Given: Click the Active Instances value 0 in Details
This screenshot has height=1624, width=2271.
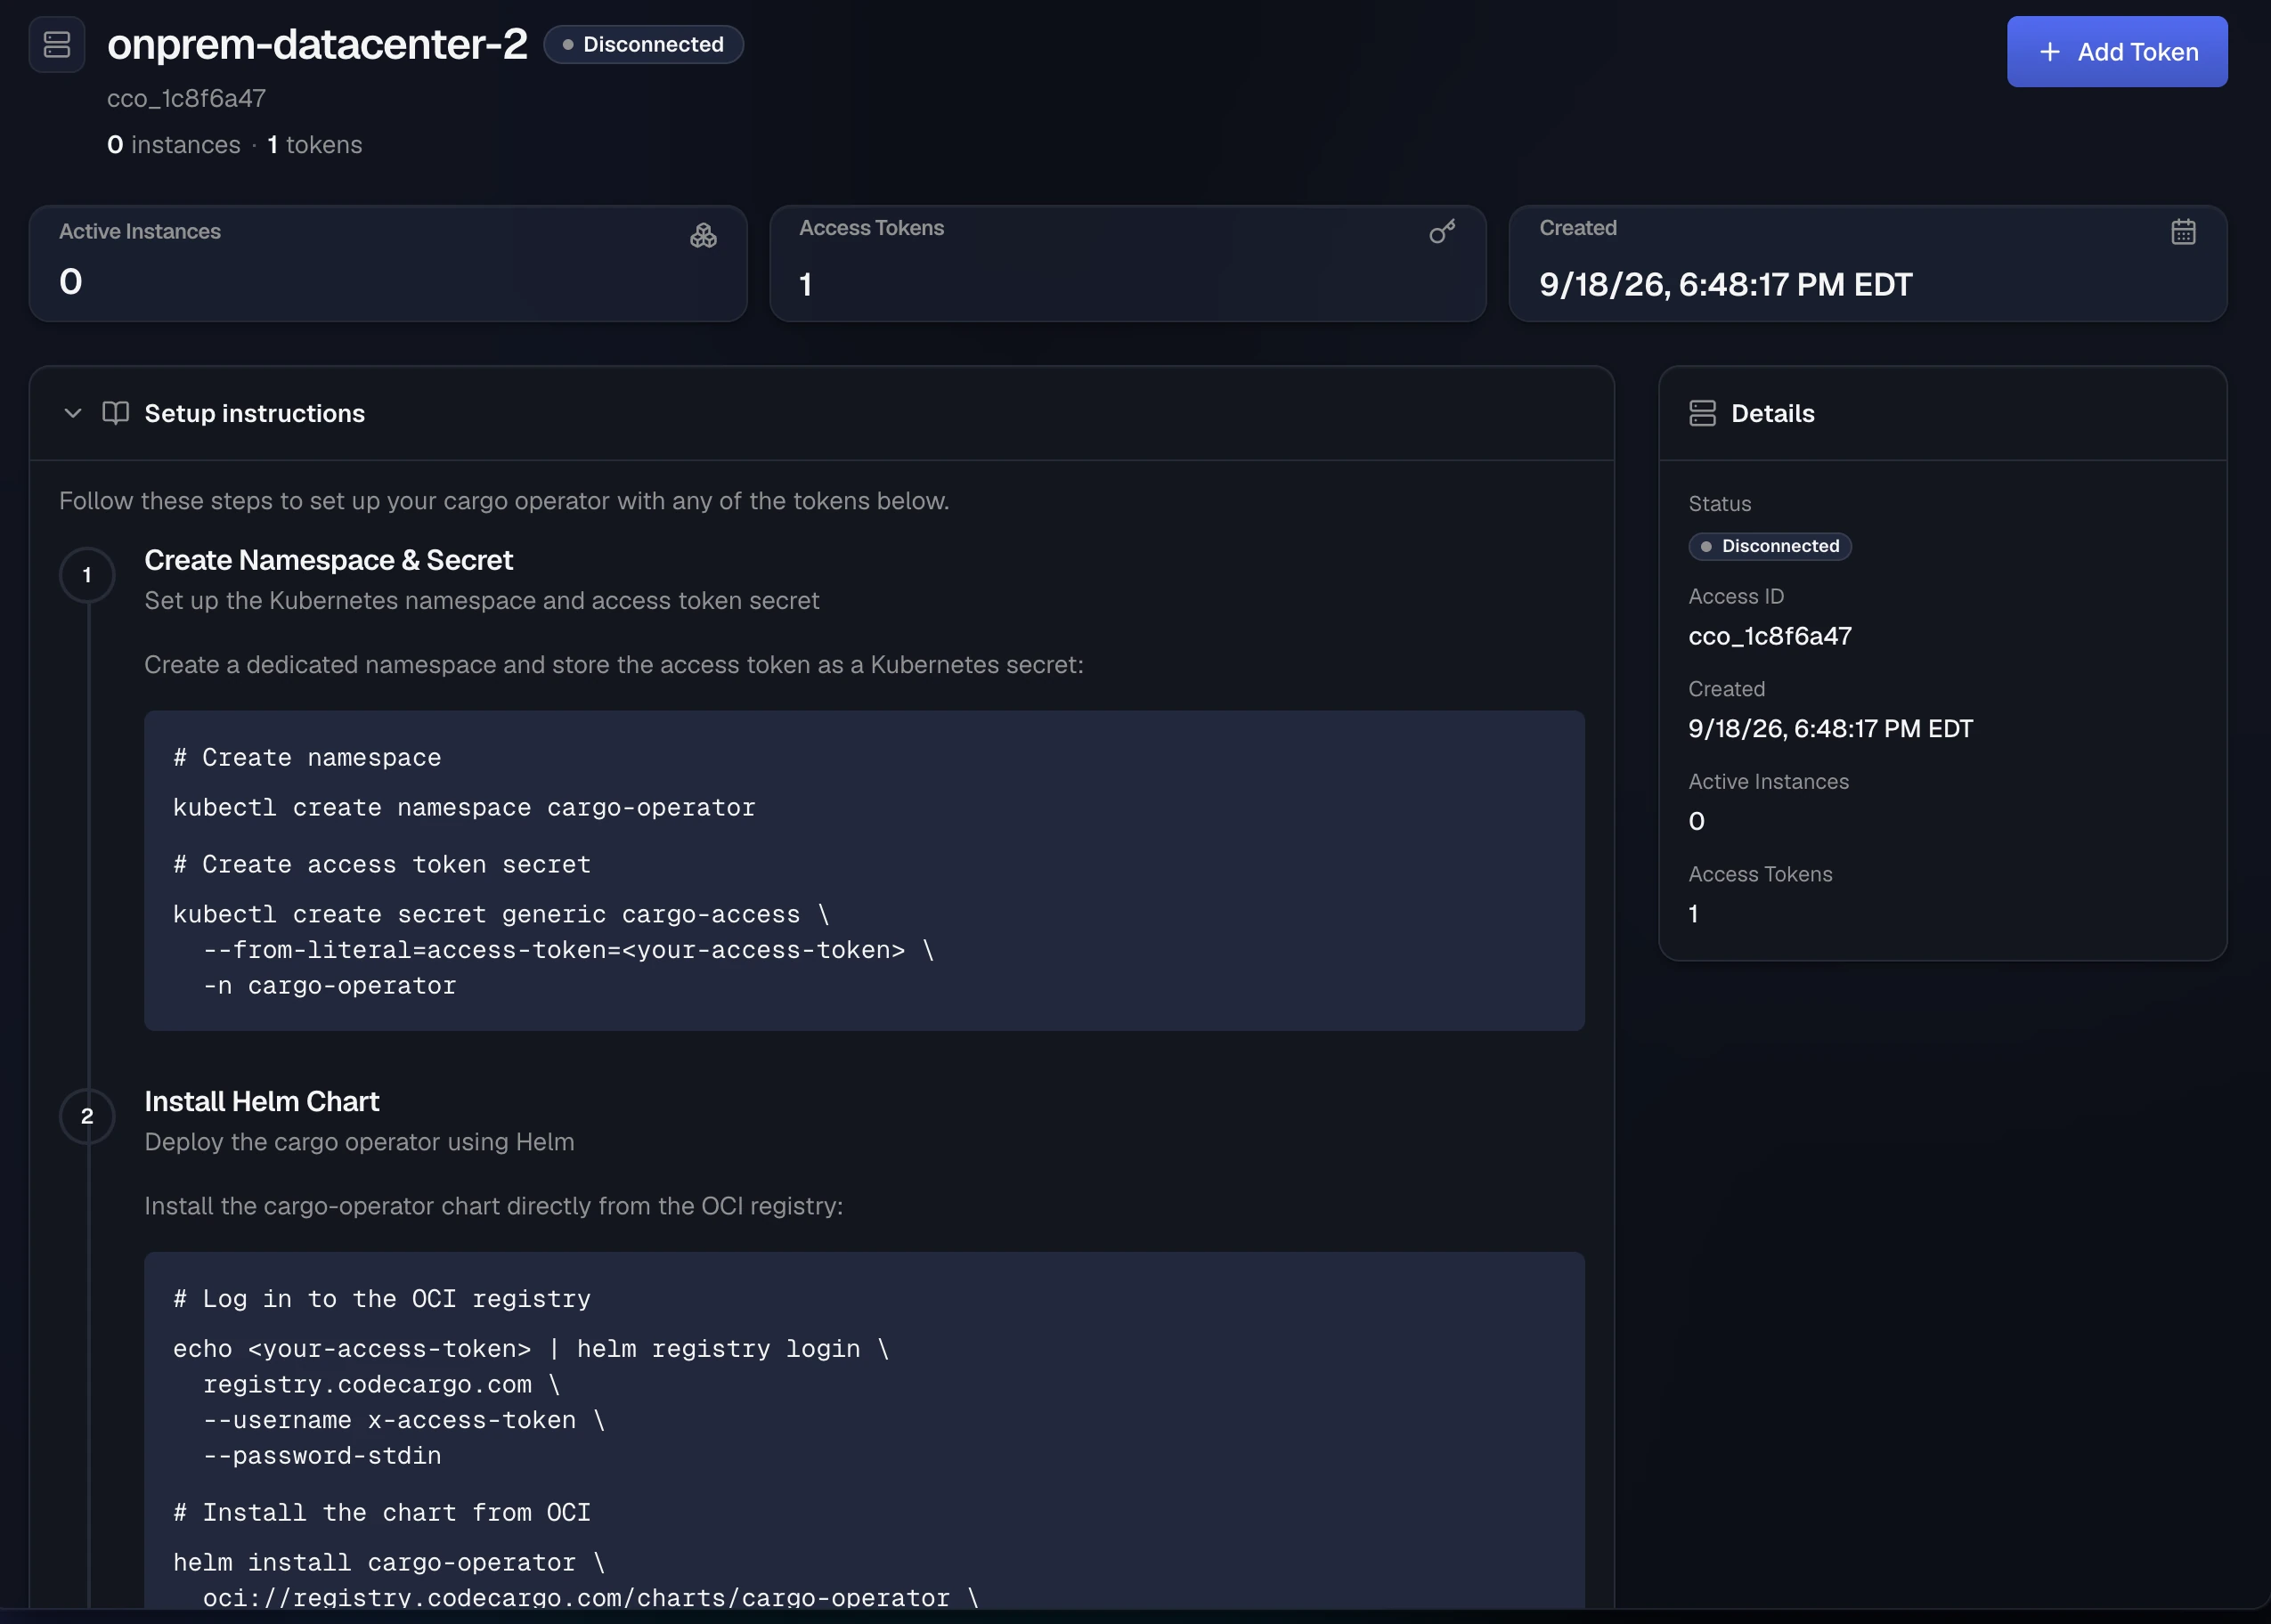Looking at the screenshot, I should [1696, 821].
